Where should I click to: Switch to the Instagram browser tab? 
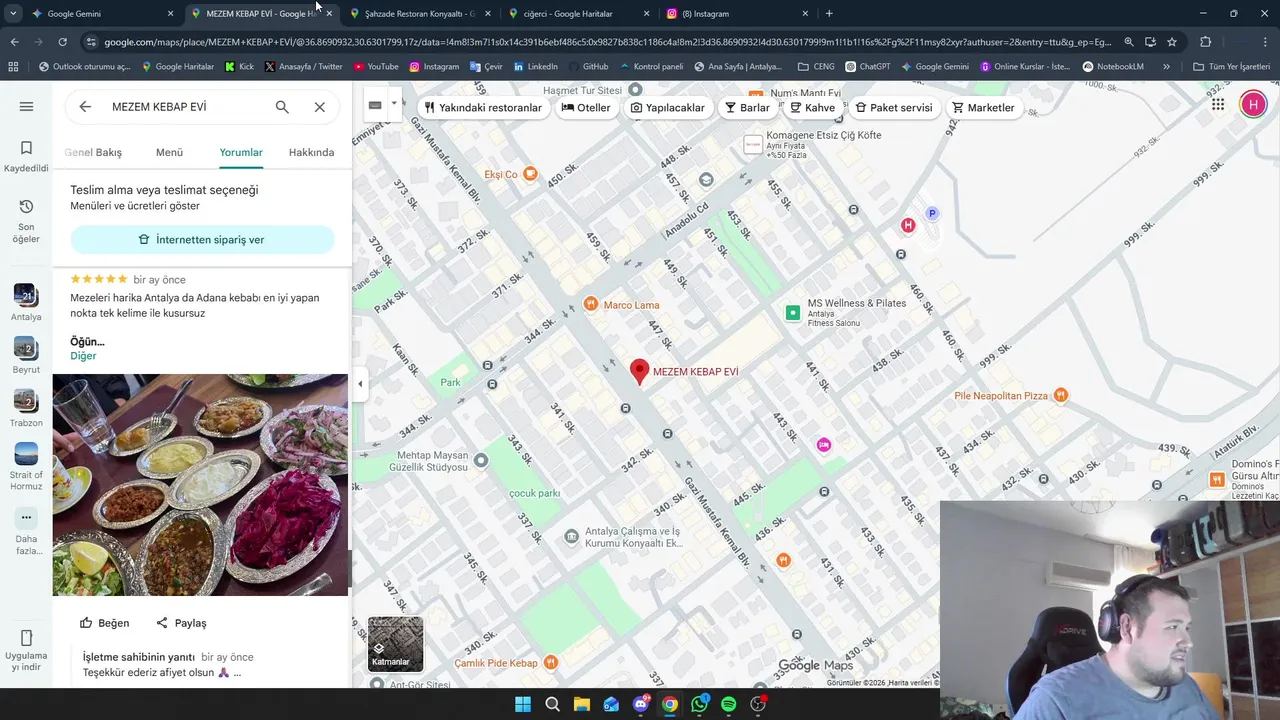point(737,14)
